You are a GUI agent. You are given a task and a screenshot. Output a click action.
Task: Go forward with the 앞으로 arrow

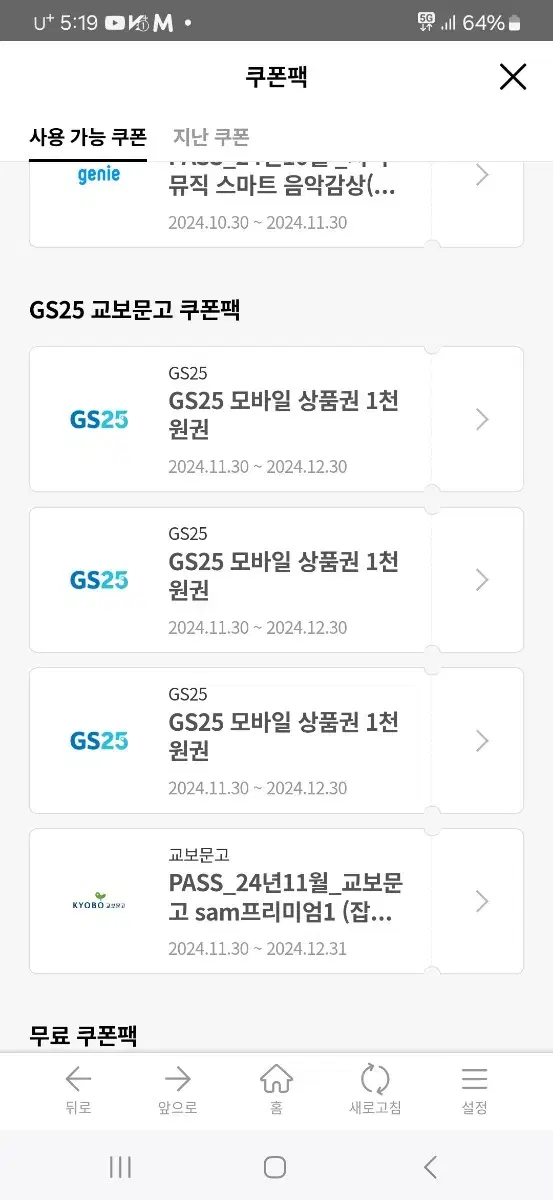(177, 1089)
